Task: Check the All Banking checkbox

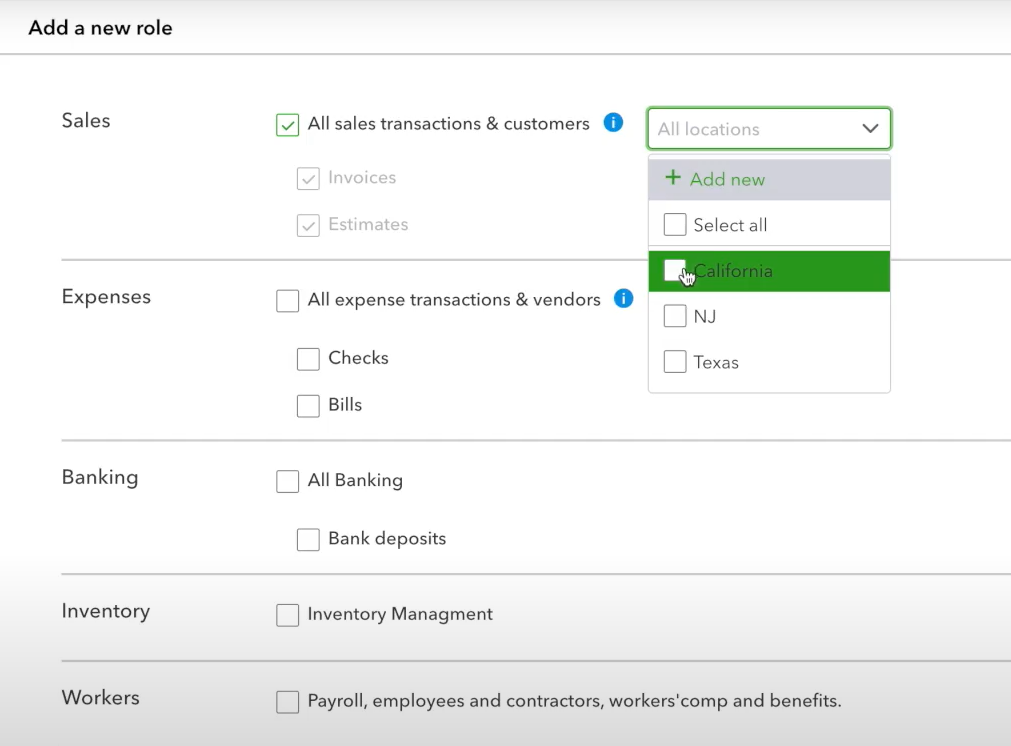Action: pyautogui.click(x=288, y=481)
